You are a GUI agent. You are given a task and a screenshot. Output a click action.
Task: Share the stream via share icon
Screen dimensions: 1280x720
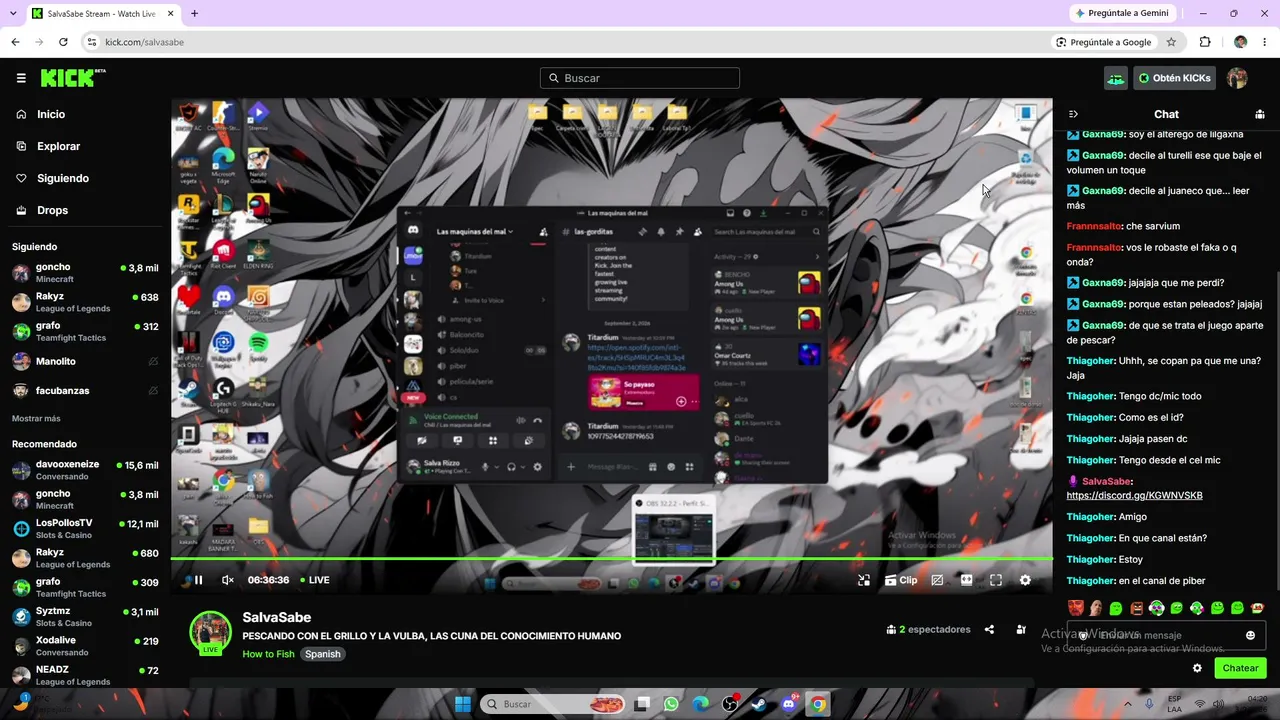989,630
